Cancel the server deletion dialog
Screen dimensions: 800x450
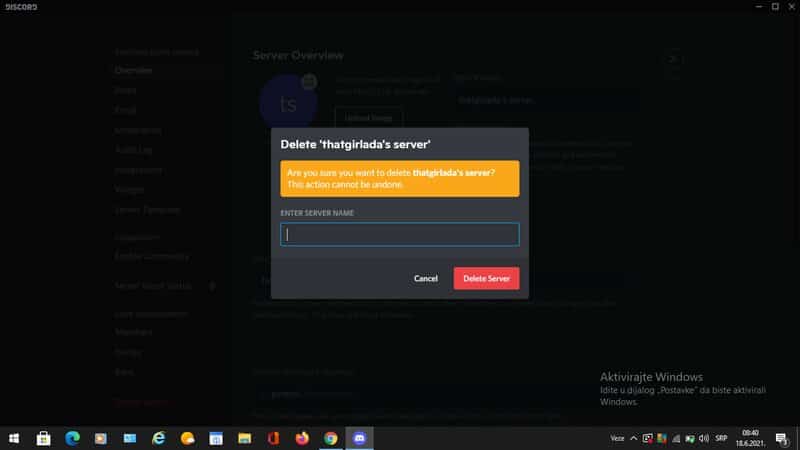point(426,278)
